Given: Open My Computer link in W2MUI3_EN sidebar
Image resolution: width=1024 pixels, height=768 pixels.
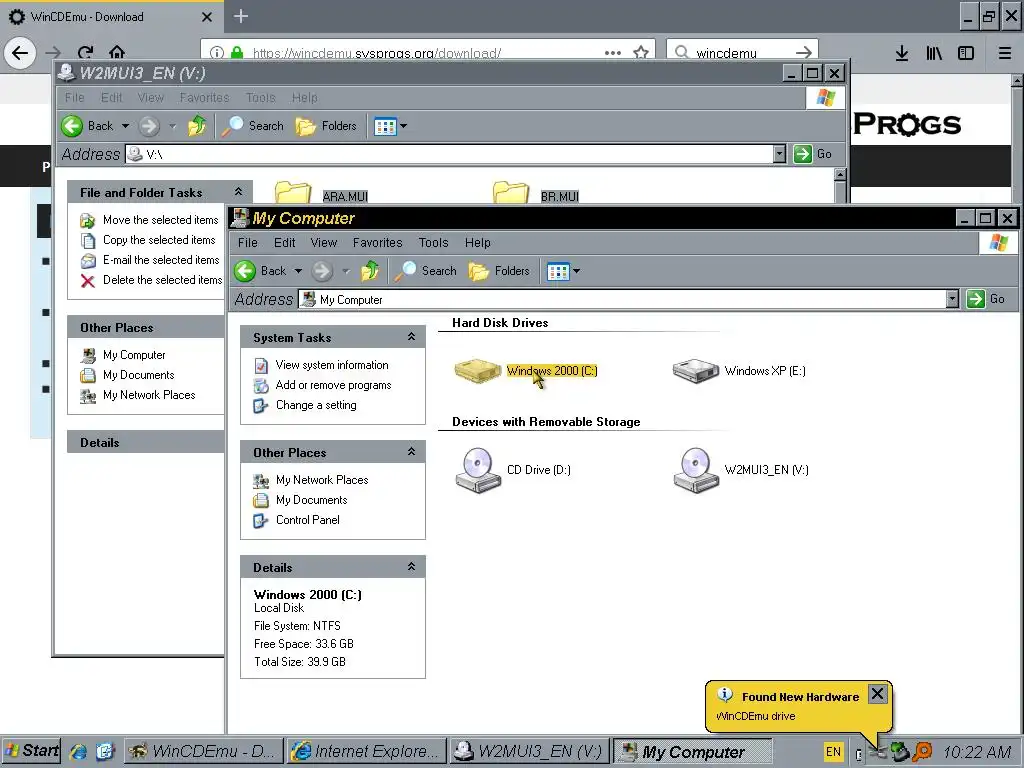Looking at the screenshot, I should (x=134, y=355).
